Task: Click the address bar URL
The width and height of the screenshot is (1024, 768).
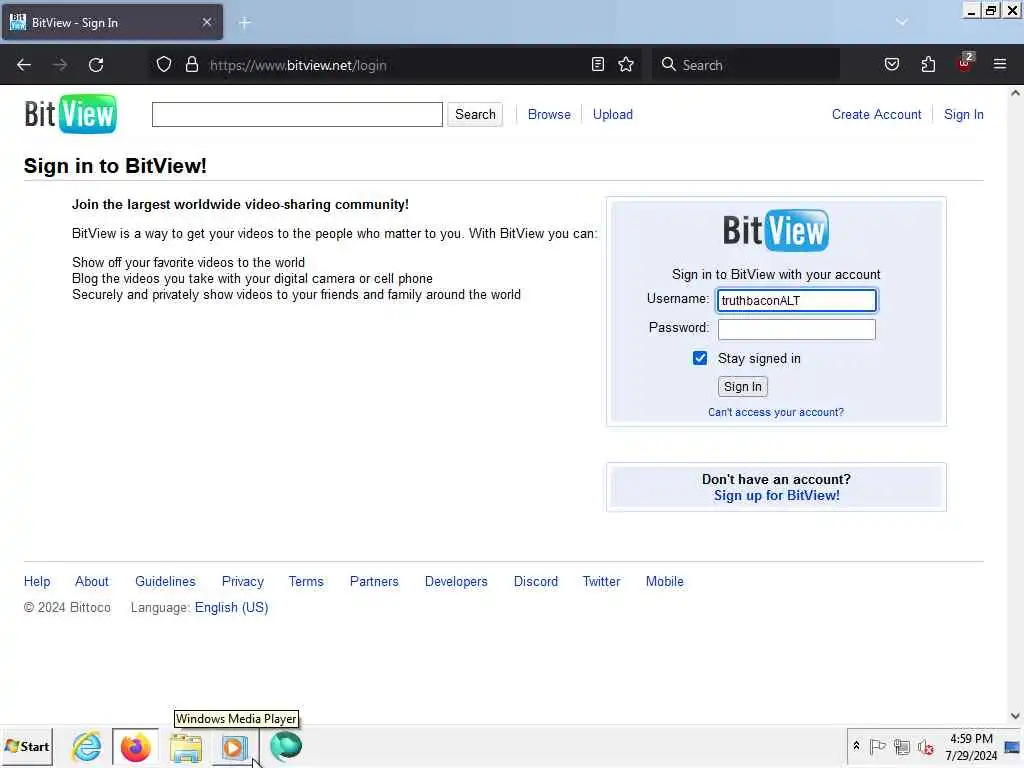Action: point(298,65)
